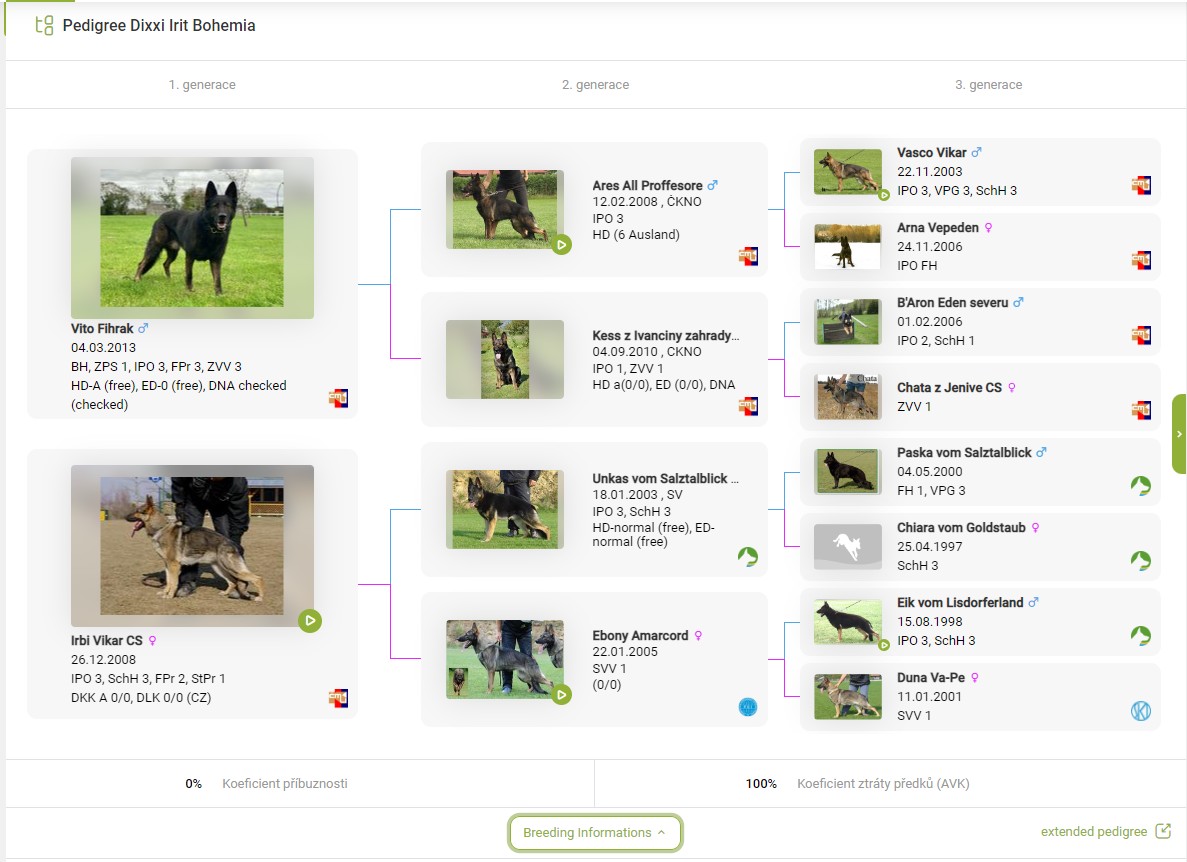Expand the green side panel arrow tab
1187x862 pixels.
[x=1179, y=434]
